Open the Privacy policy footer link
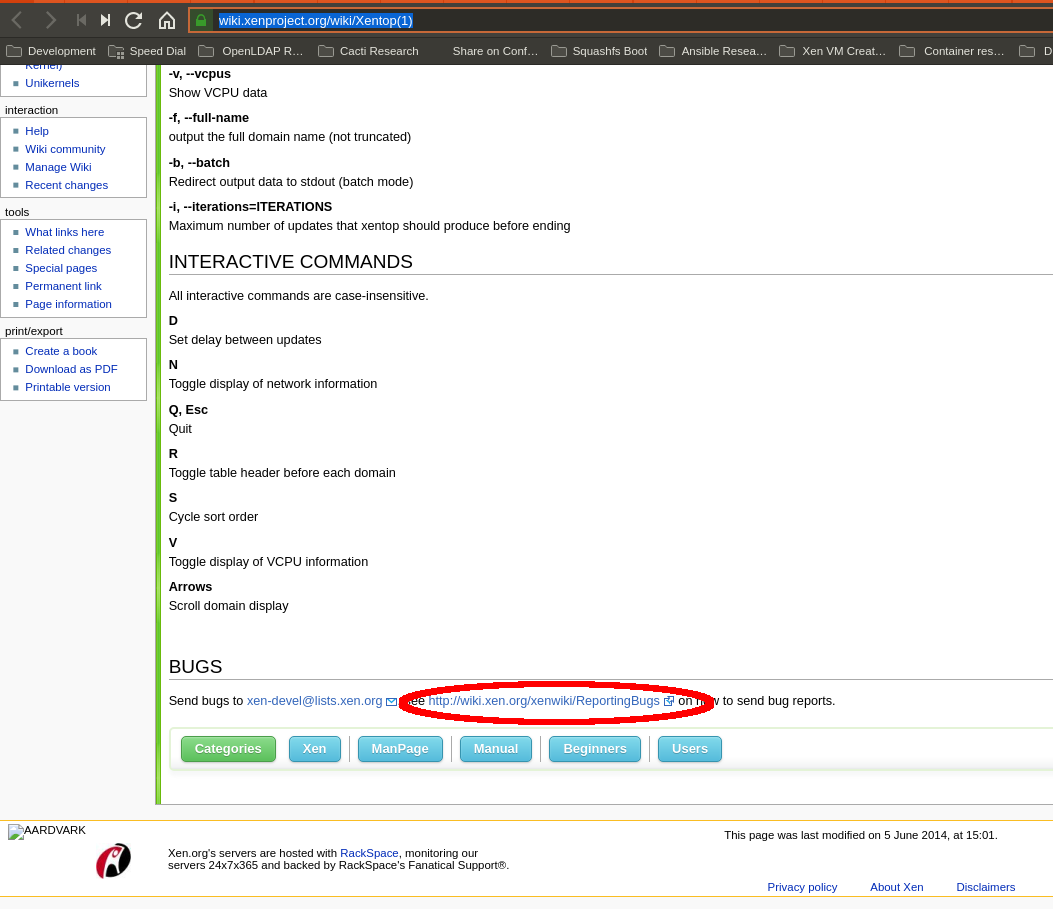Image resolution: width=1053 pixels, height=909 pixels. coord(802,887)
